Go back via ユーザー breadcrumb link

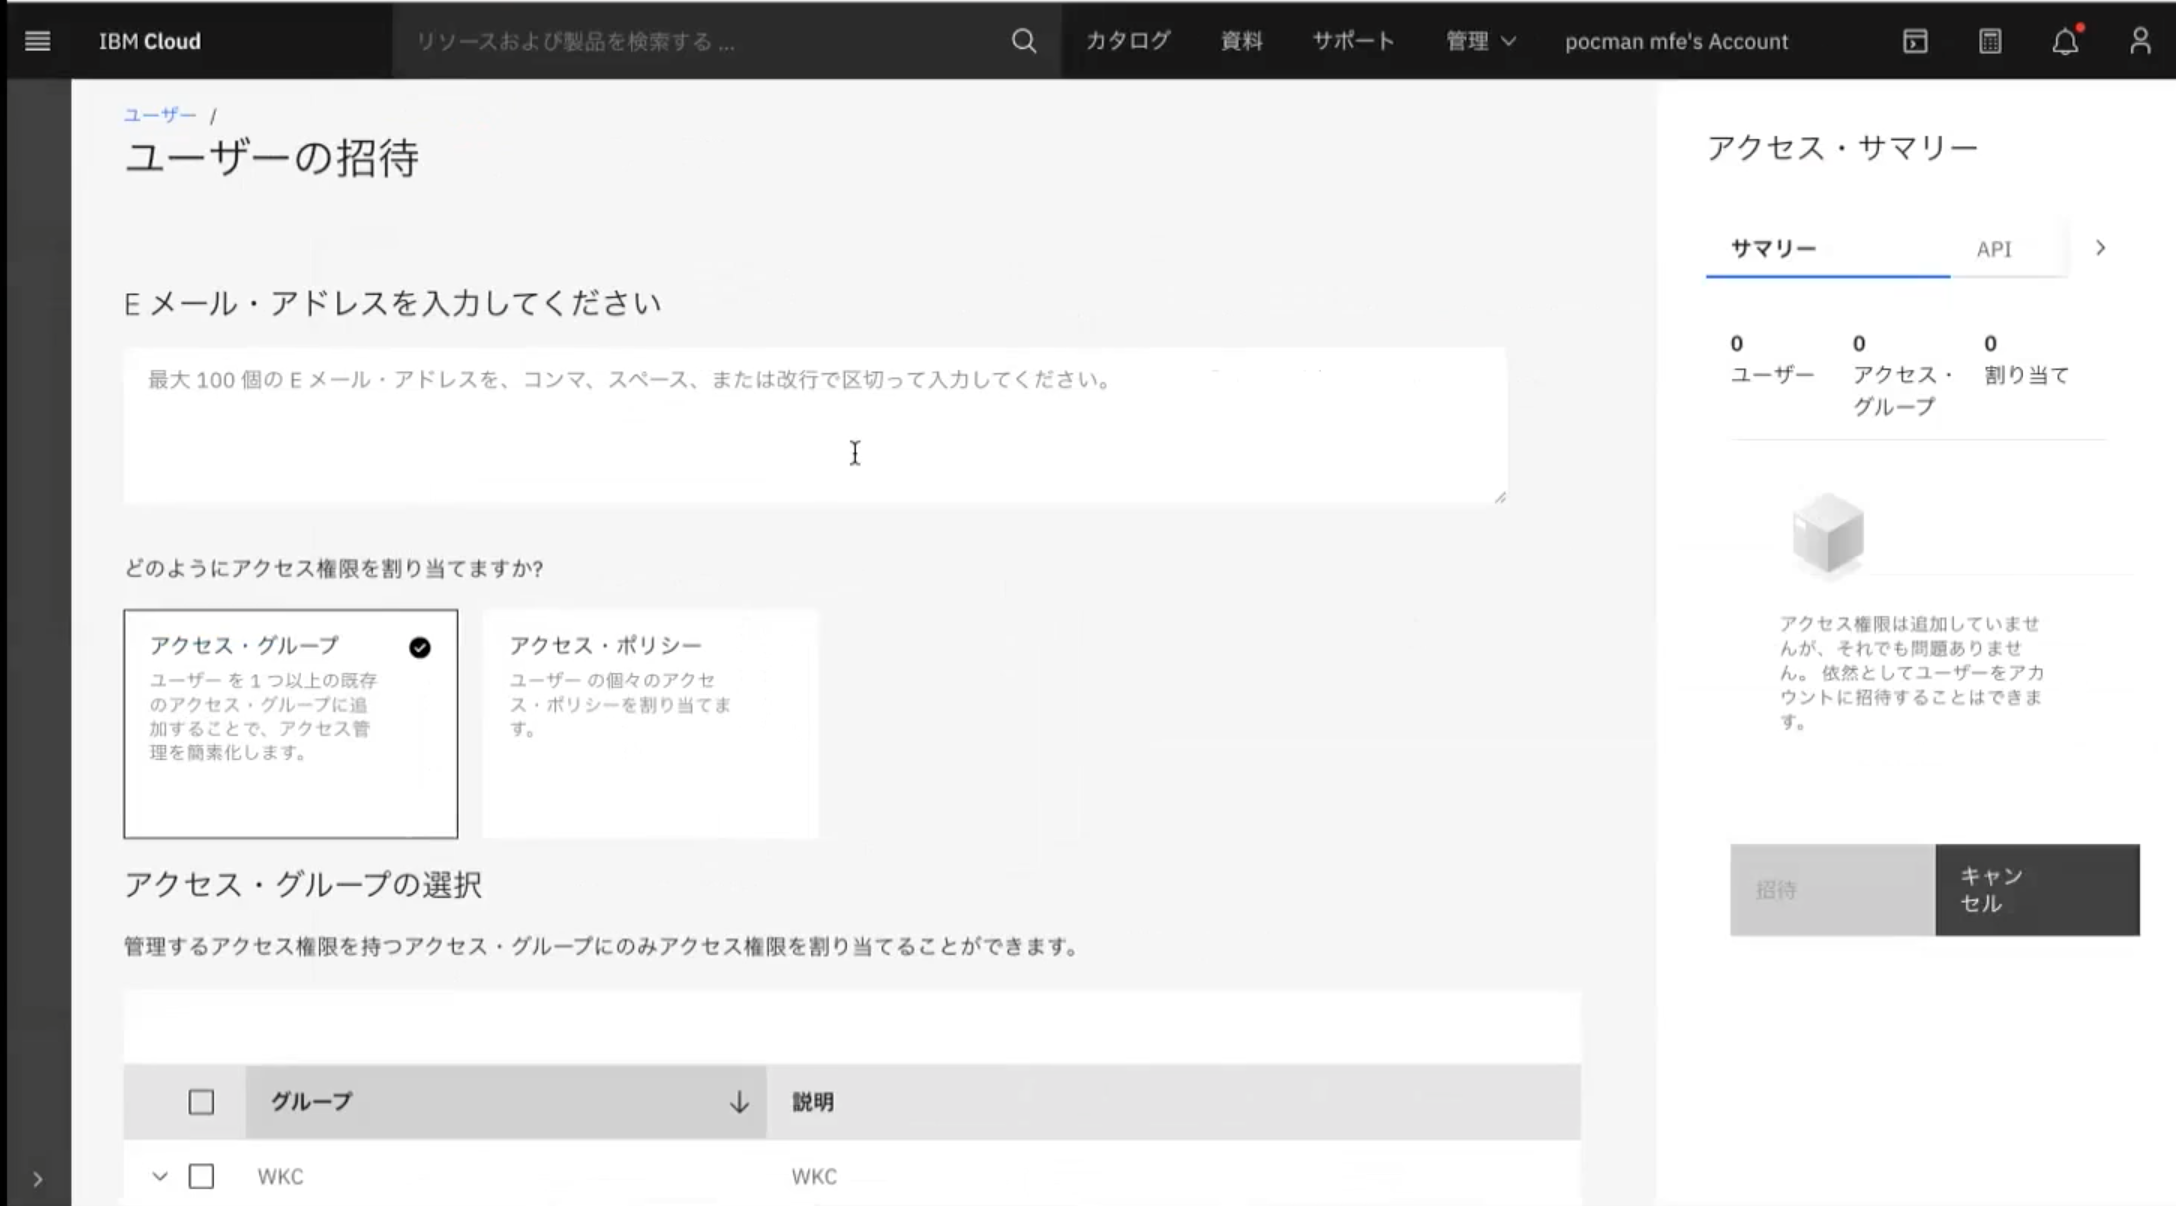pyautogui.click(x=160, y=115)
